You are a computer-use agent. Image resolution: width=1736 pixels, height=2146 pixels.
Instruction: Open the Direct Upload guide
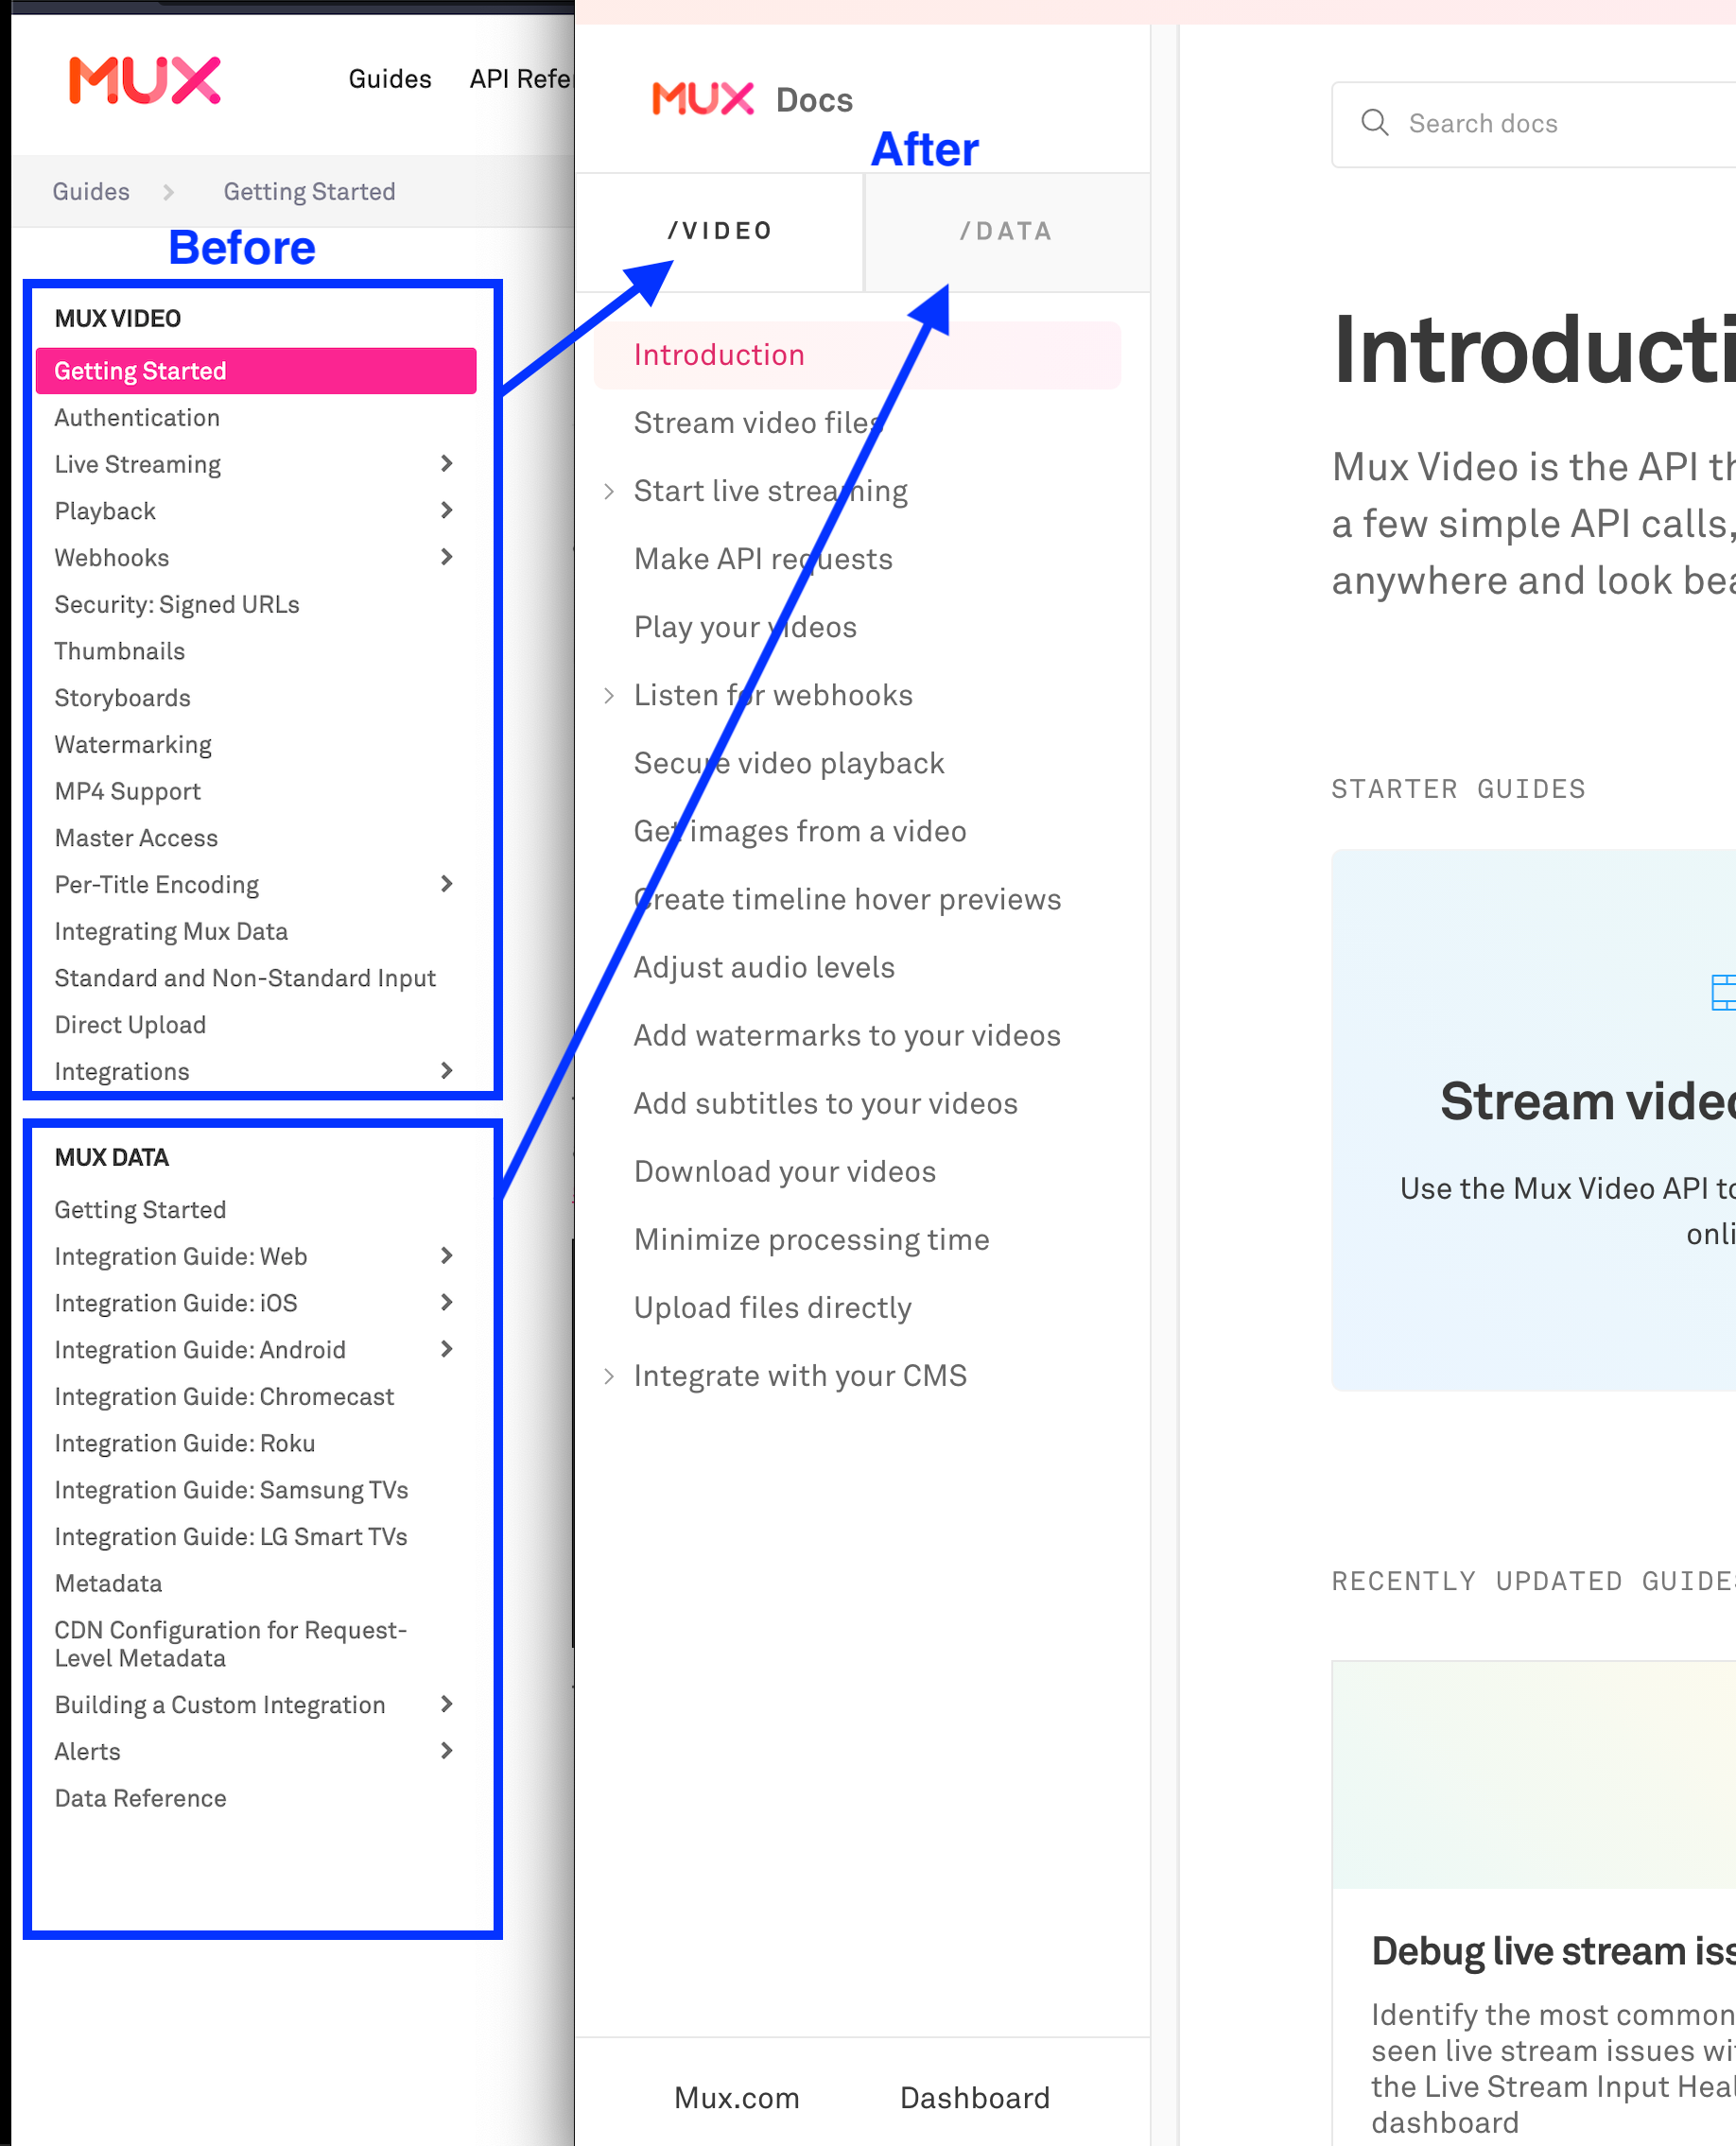pyautogui.click(x=130, y=1025)
